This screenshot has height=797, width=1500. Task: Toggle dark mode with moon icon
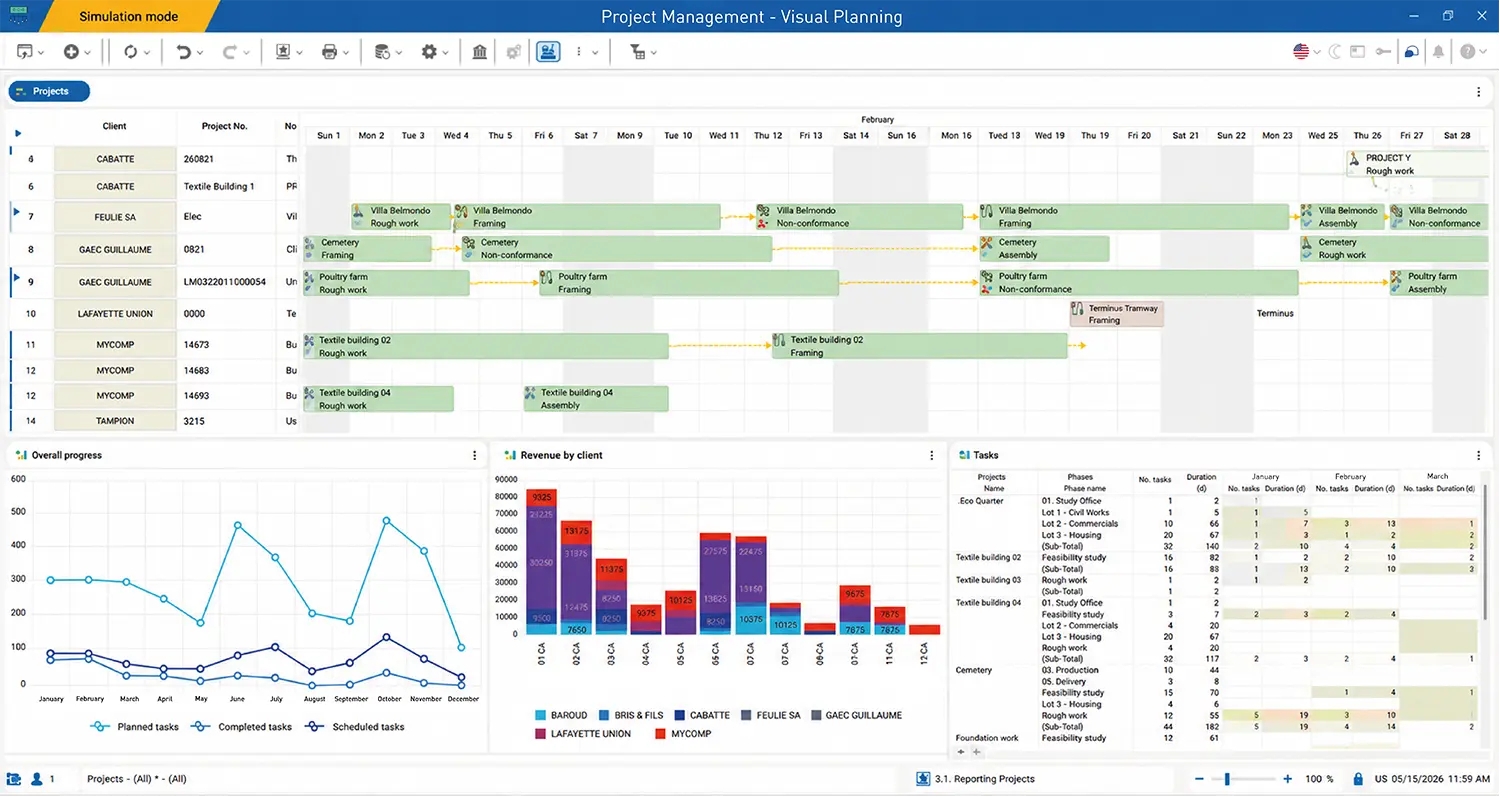[1335, 52]
